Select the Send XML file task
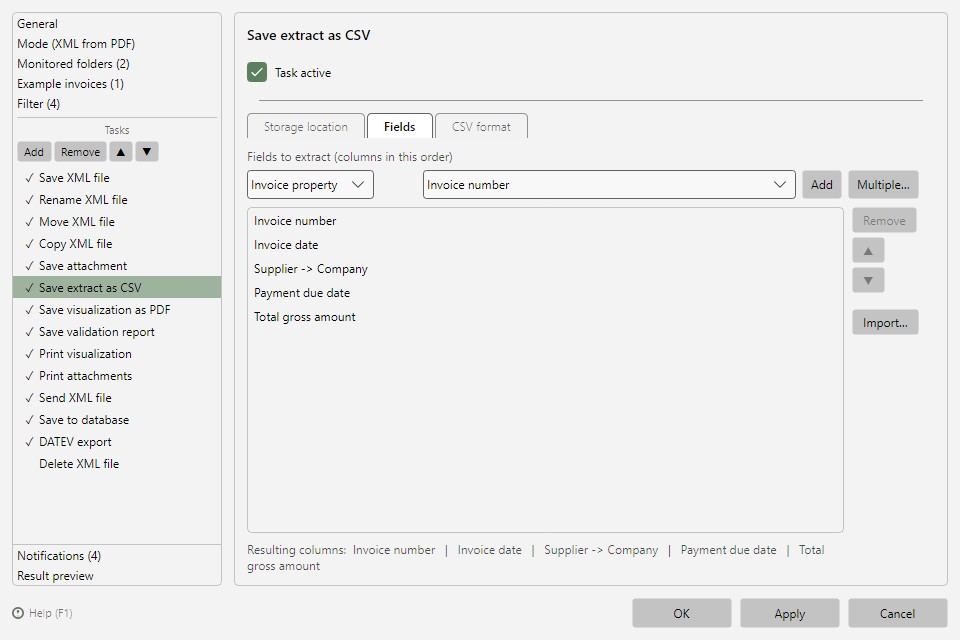 click(117, 398)
